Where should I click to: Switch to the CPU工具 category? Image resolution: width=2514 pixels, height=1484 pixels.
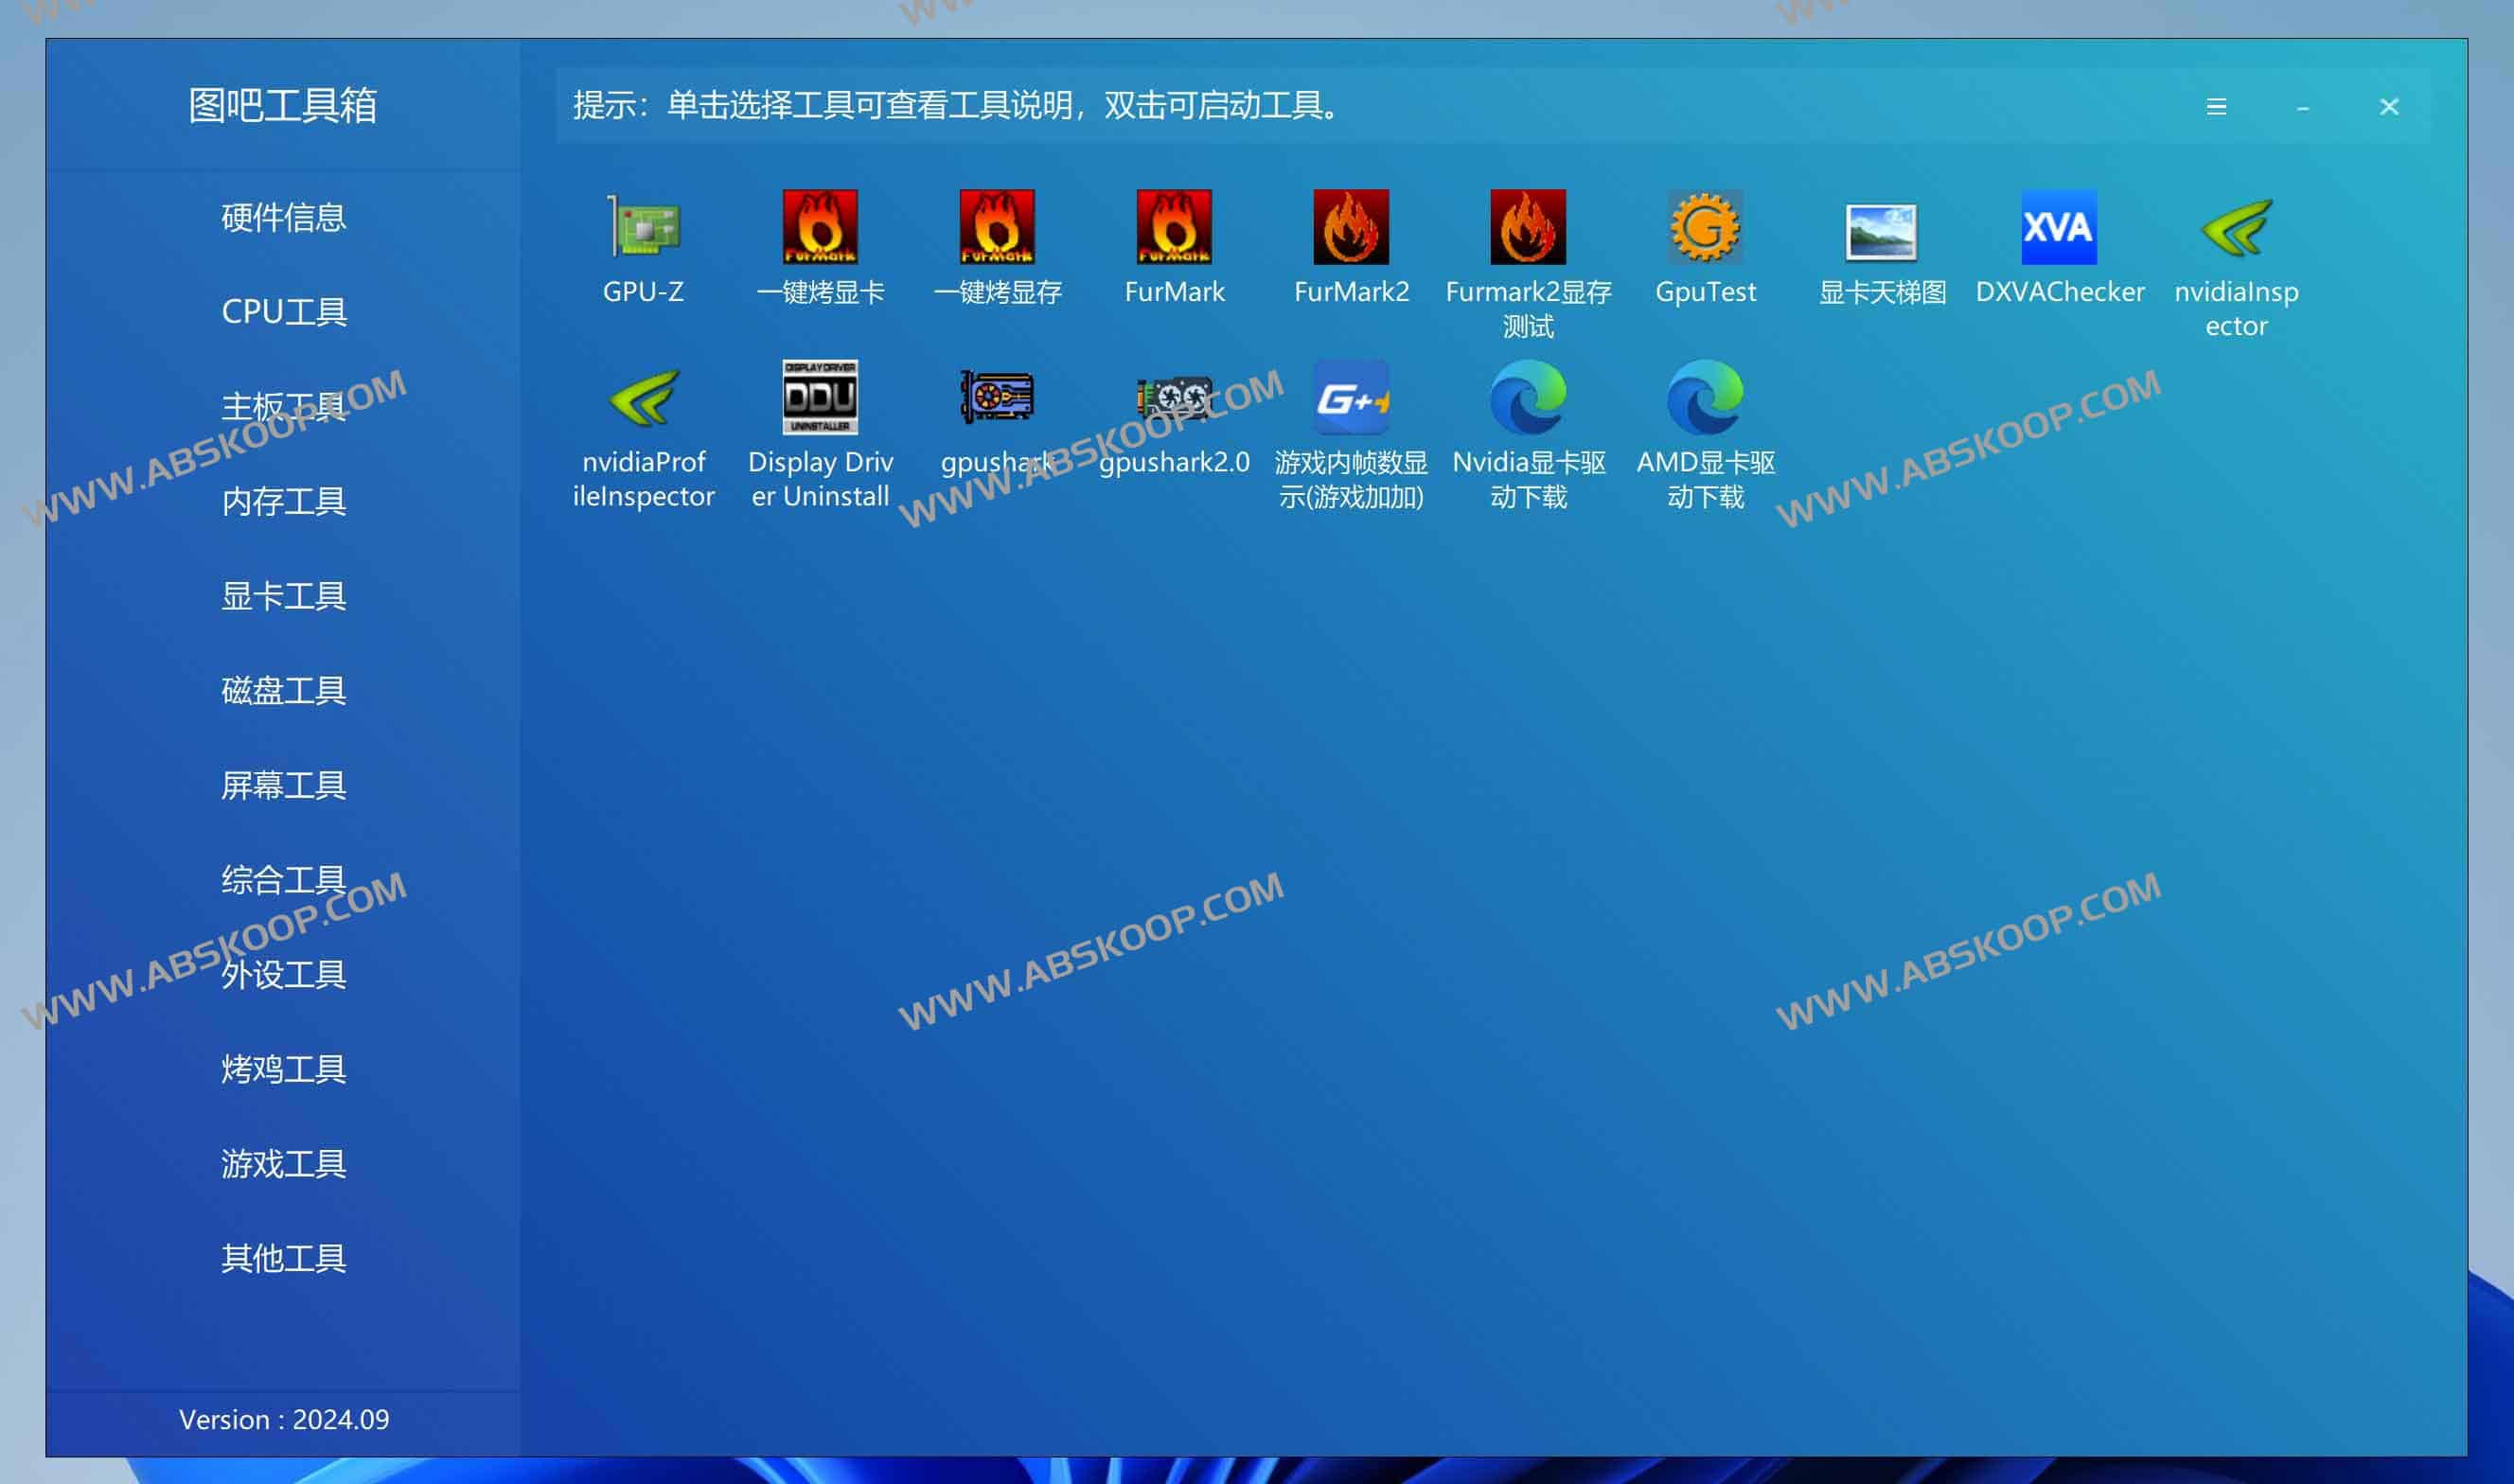pyautogui.click(x=283, y=312)
